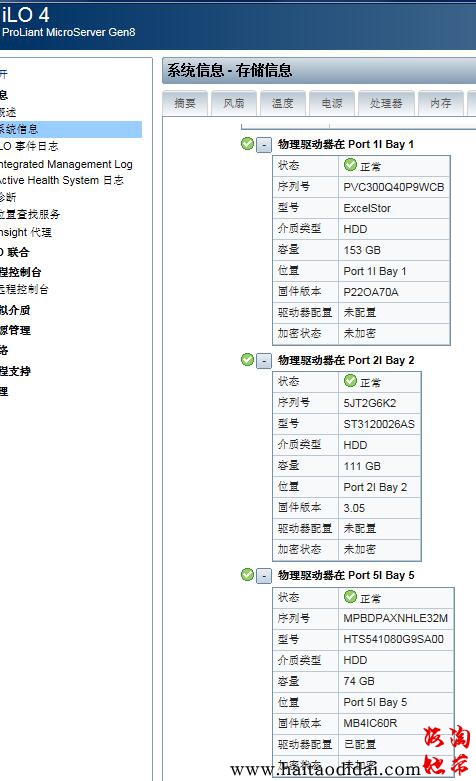Screen dimensions: 476x781
Task: Open the 电源 tab
Action: 332,104
